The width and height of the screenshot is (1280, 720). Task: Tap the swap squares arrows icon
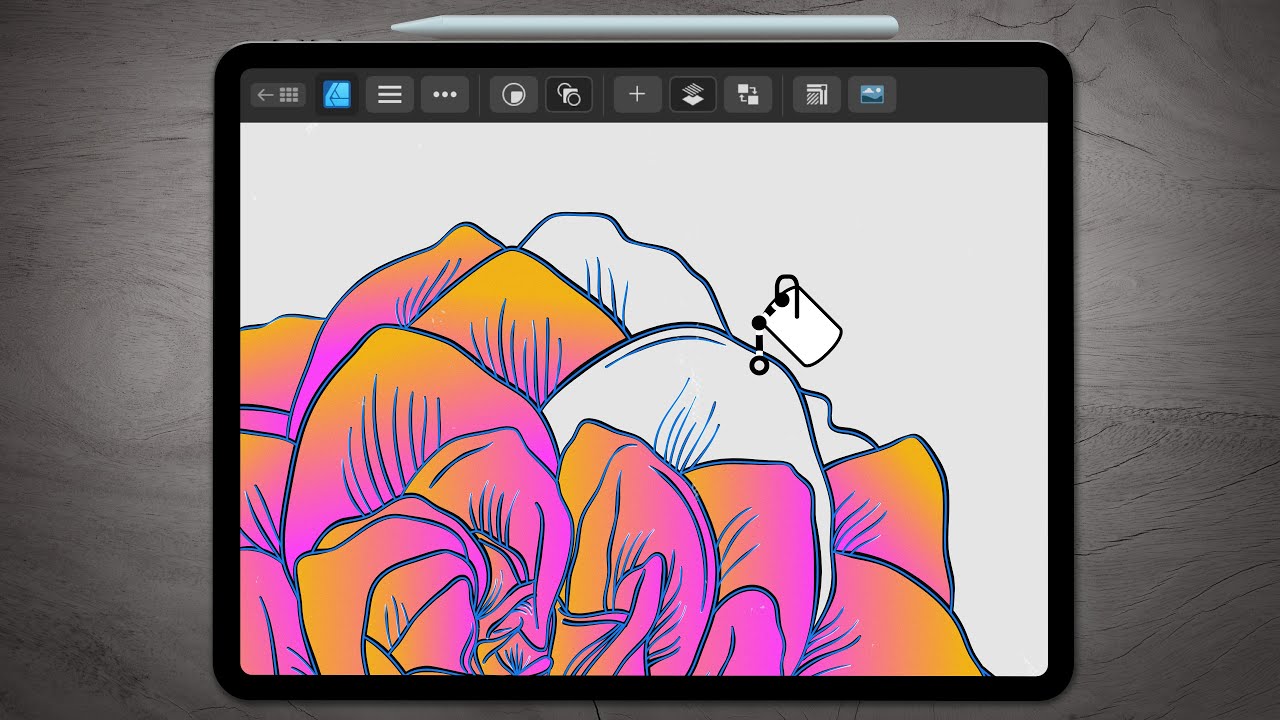tap(747, 95)
